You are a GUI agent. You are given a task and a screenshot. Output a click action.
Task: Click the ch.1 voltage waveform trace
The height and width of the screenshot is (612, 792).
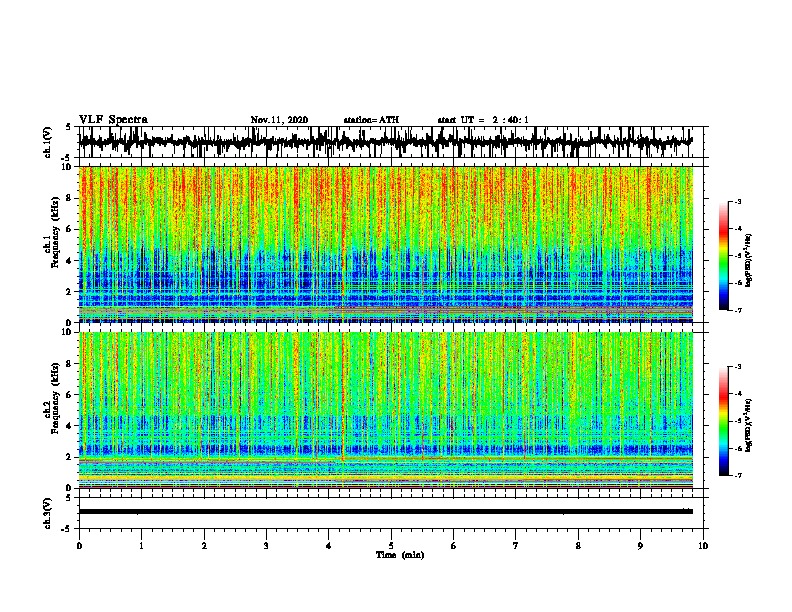[385, 142]
